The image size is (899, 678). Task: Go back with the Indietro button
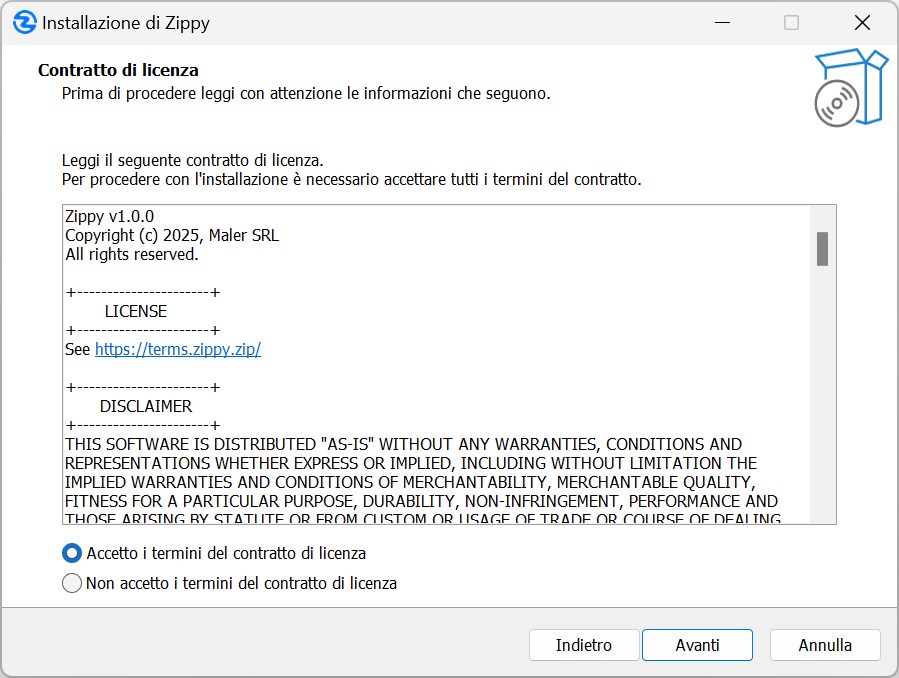click(x=583, y=645)
